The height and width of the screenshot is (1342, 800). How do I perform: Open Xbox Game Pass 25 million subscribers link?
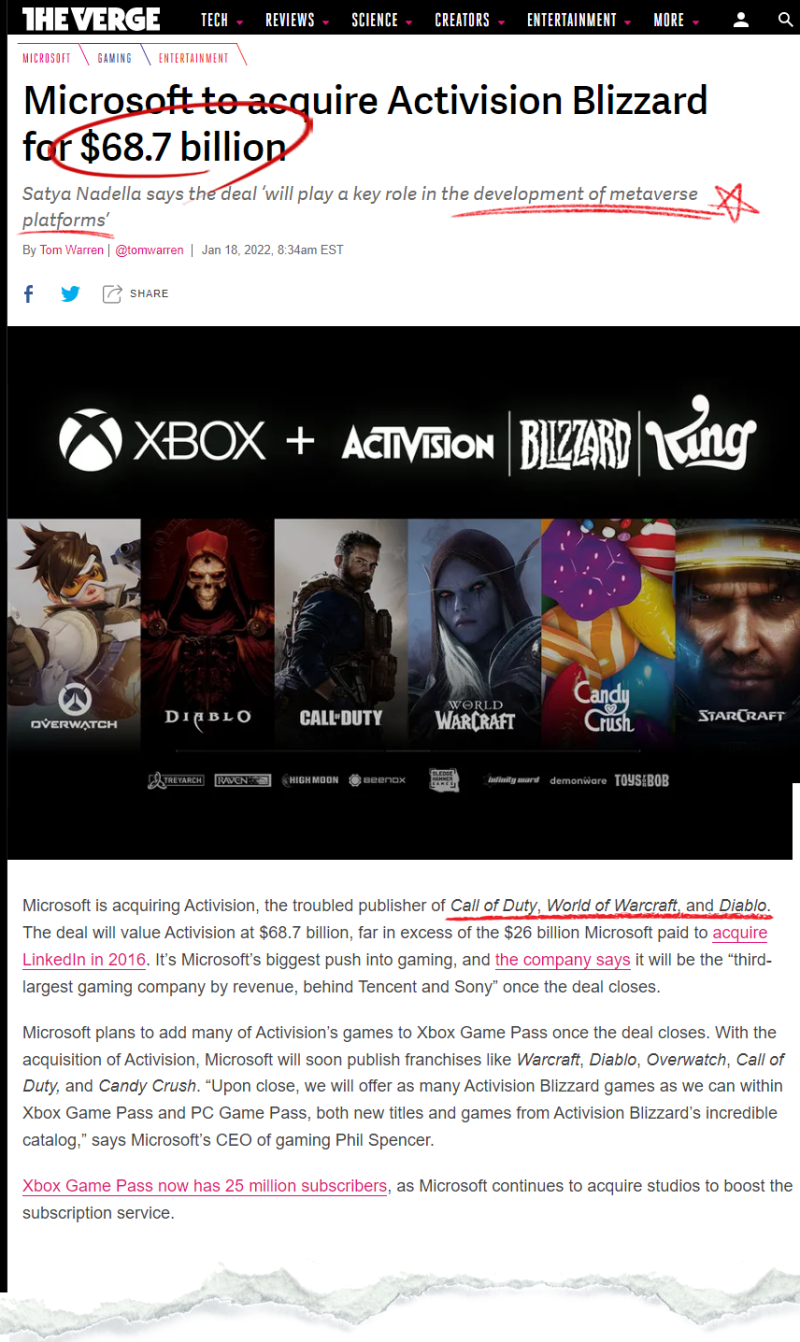click(205, 1186)
